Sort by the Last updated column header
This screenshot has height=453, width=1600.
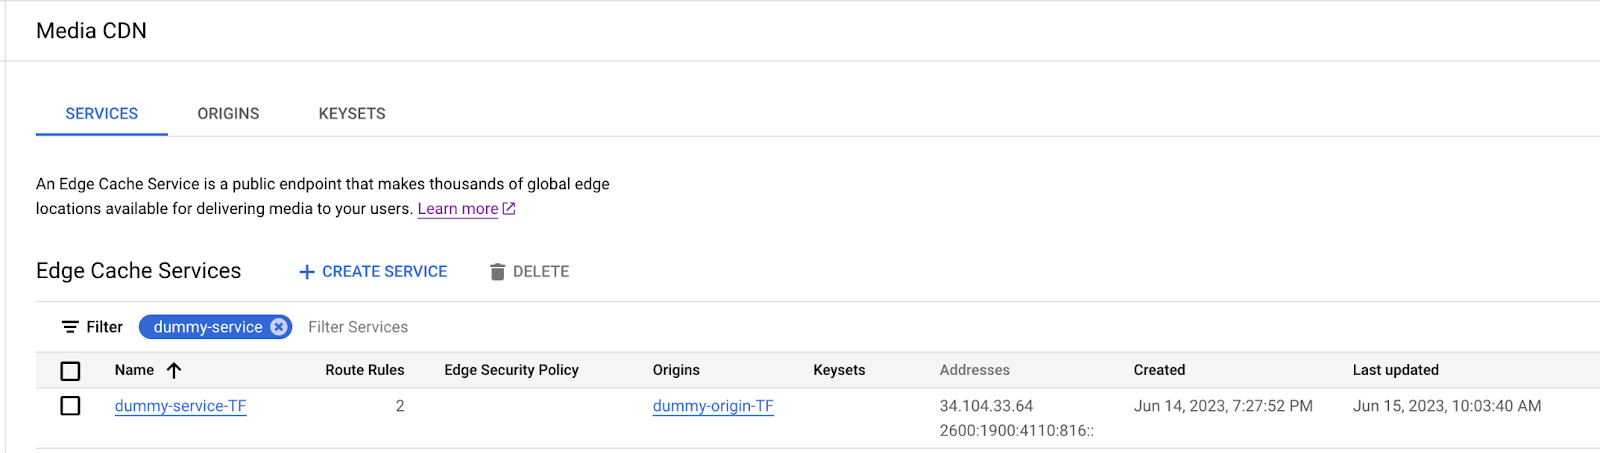coord(1395,370)
